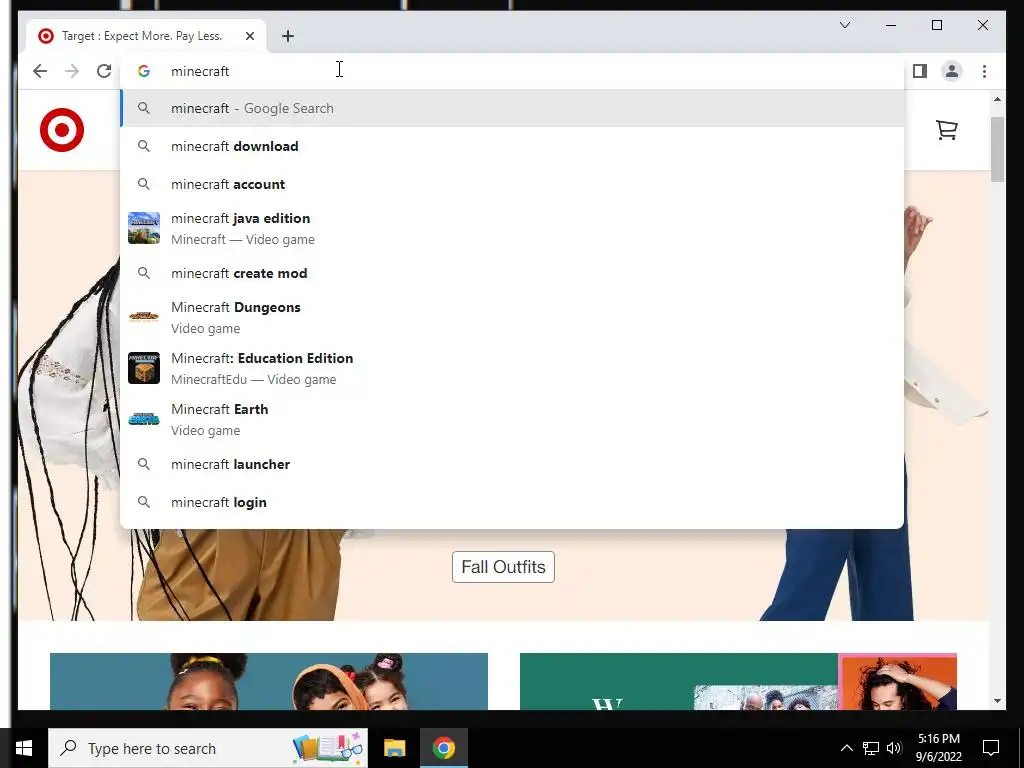
Task: Click the Fall Outfits button
Action: pyautogui.click(x=503, y=567)
